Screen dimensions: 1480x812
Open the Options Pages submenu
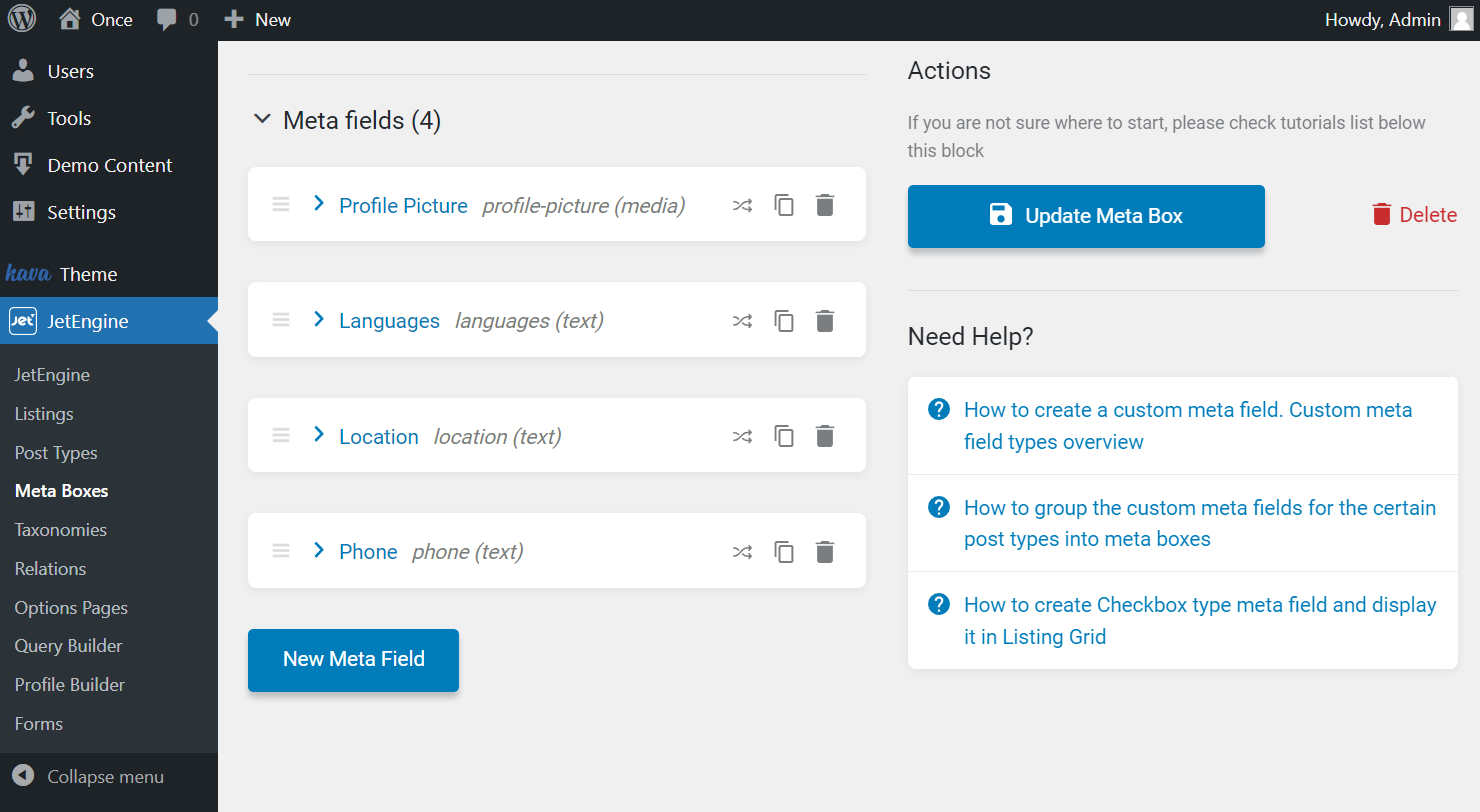click(71, 608)
